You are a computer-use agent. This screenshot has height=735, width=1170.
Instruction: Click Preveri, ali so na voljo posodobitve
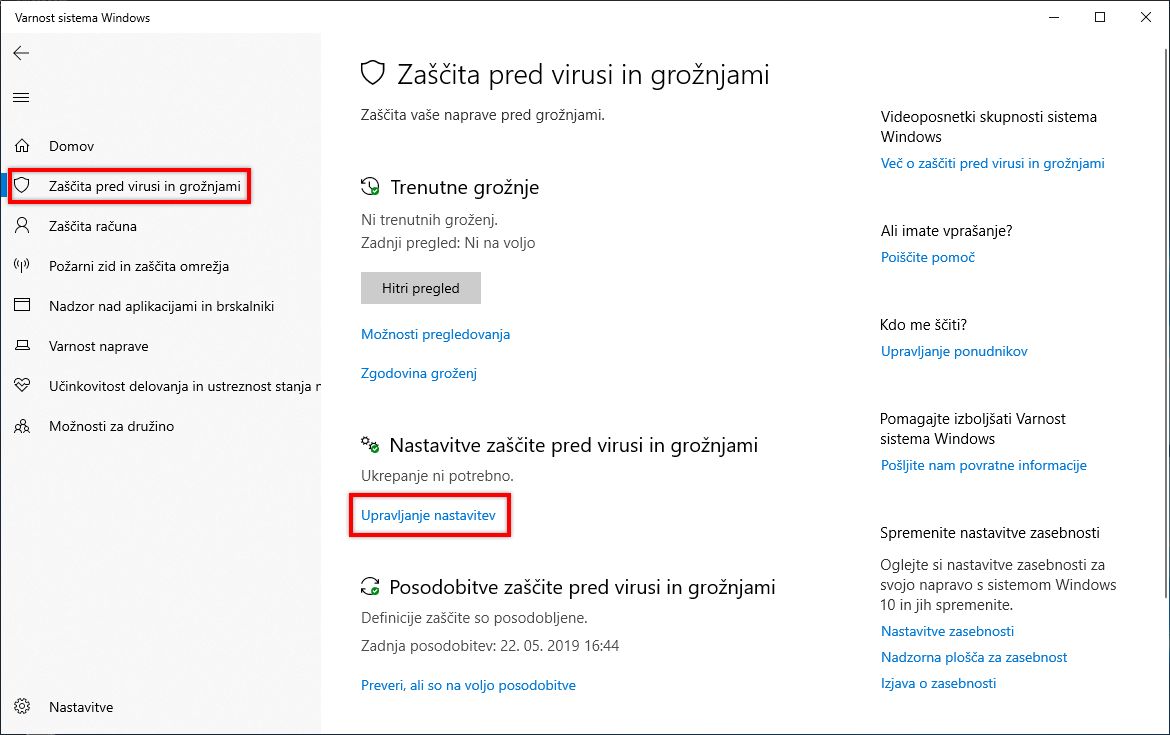click(468, 685)
